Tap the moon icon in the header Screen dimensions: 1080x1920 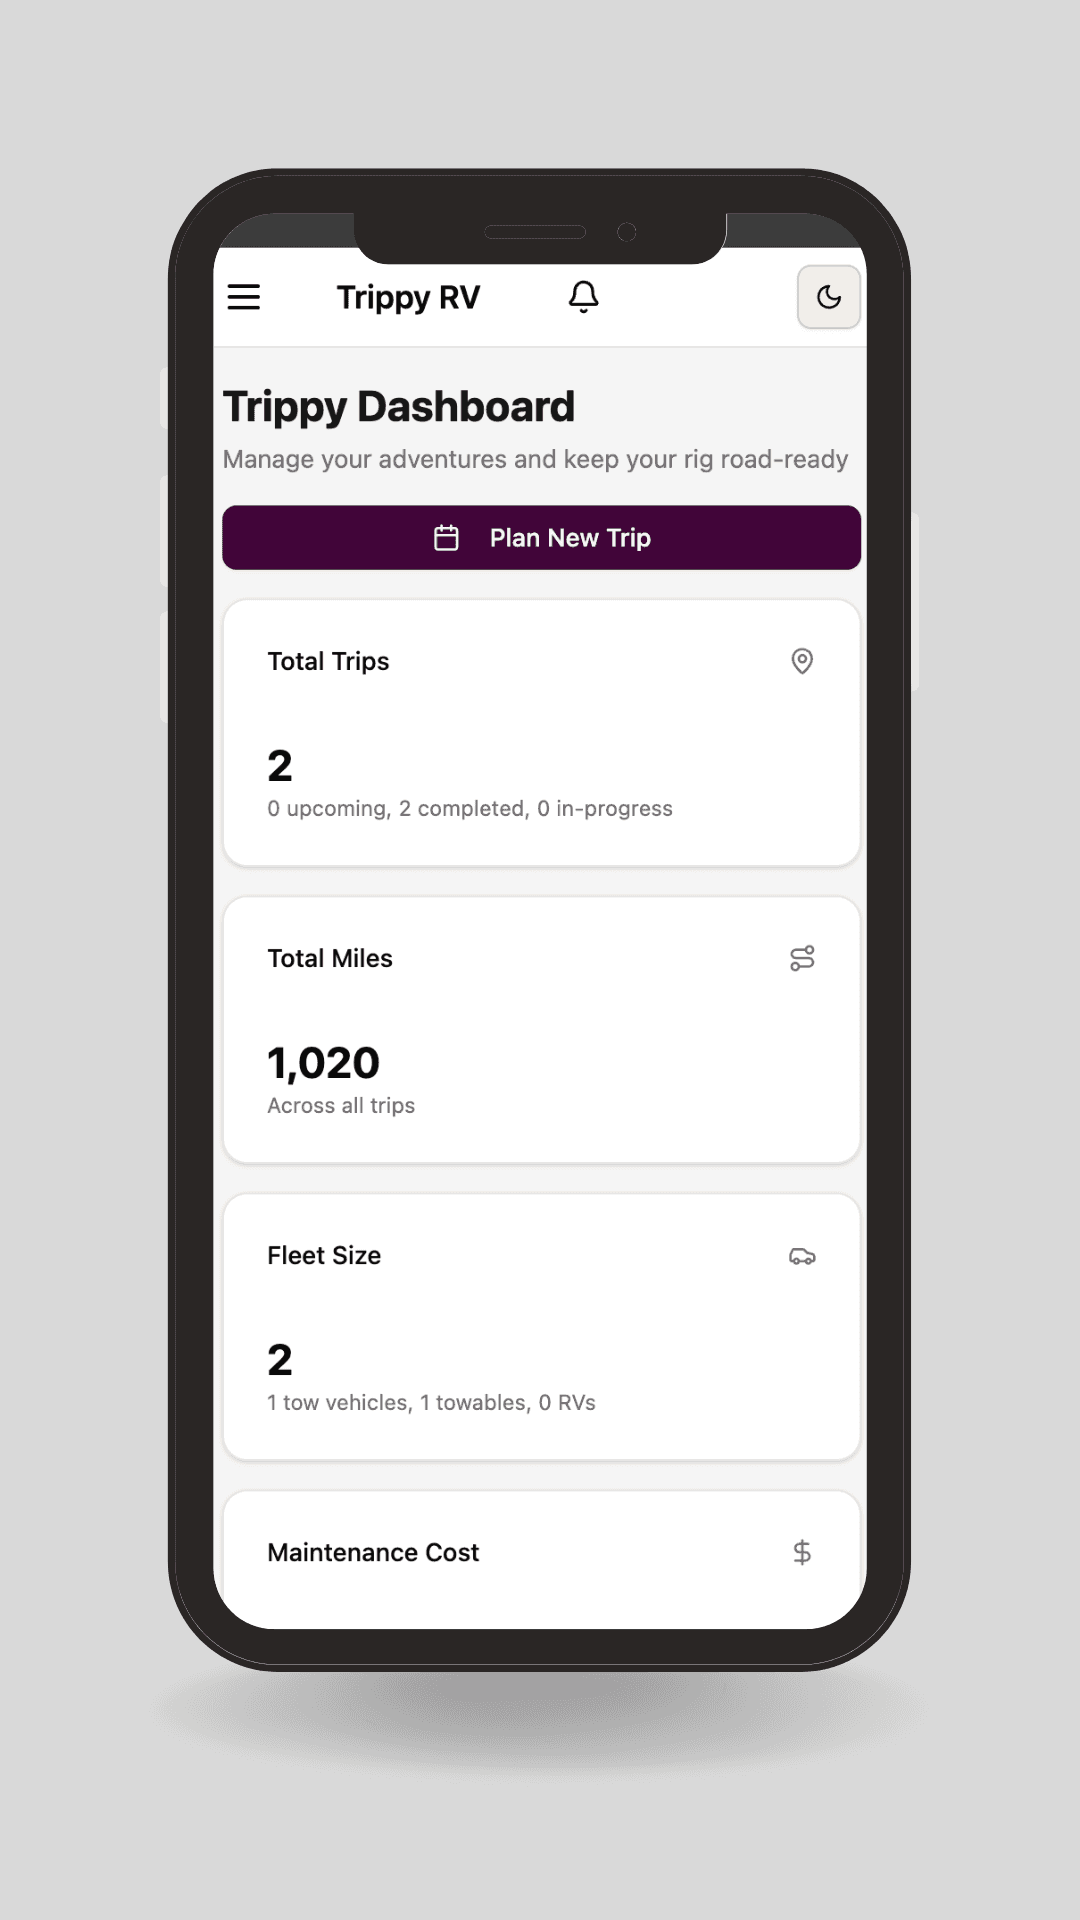pyautogui.click(x=829, y=297)
